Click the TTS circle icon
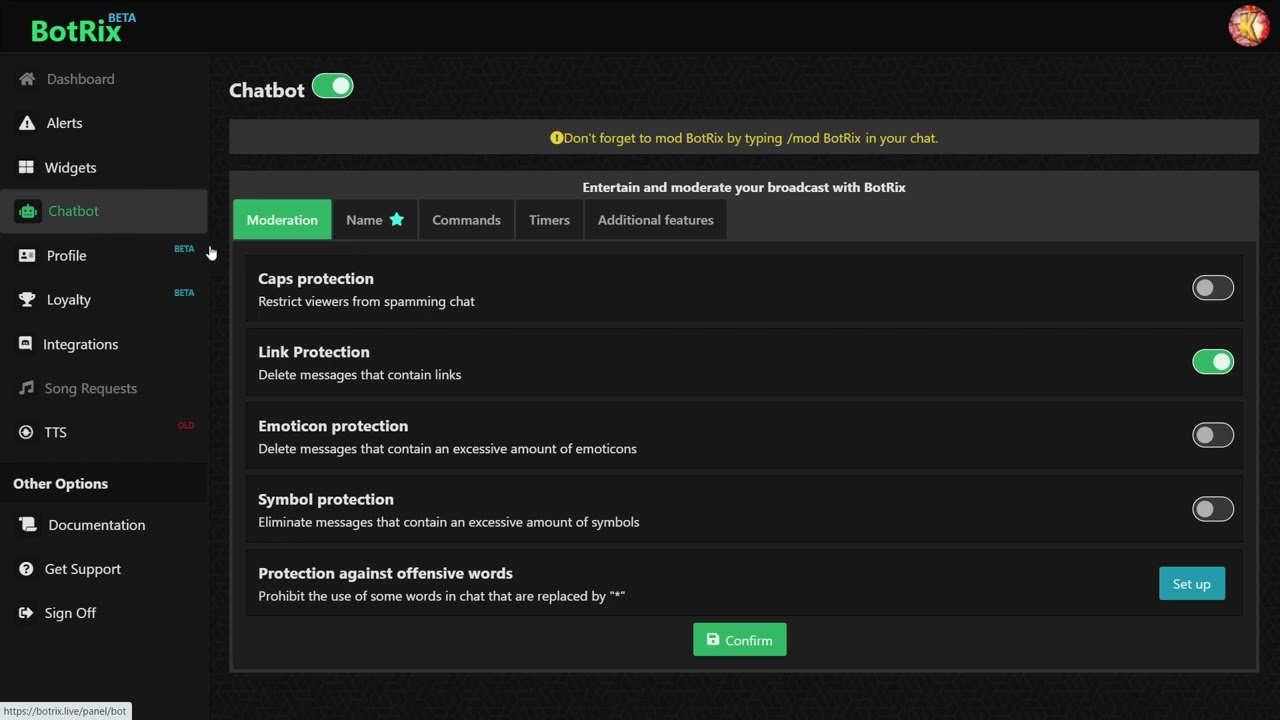1280x720 pixels. [26, 432]
